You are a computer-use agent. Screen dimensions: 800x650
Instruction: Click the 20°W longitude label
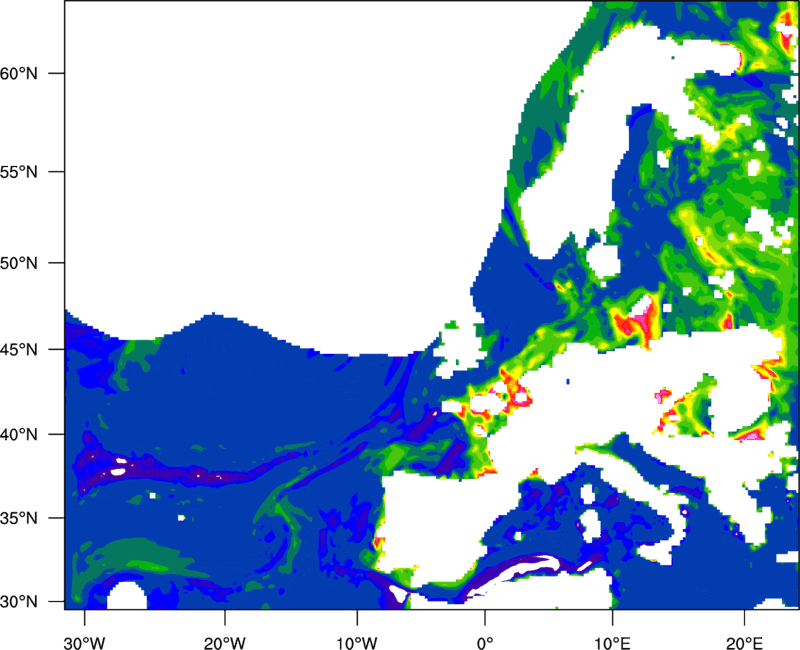tap(225, 643)
